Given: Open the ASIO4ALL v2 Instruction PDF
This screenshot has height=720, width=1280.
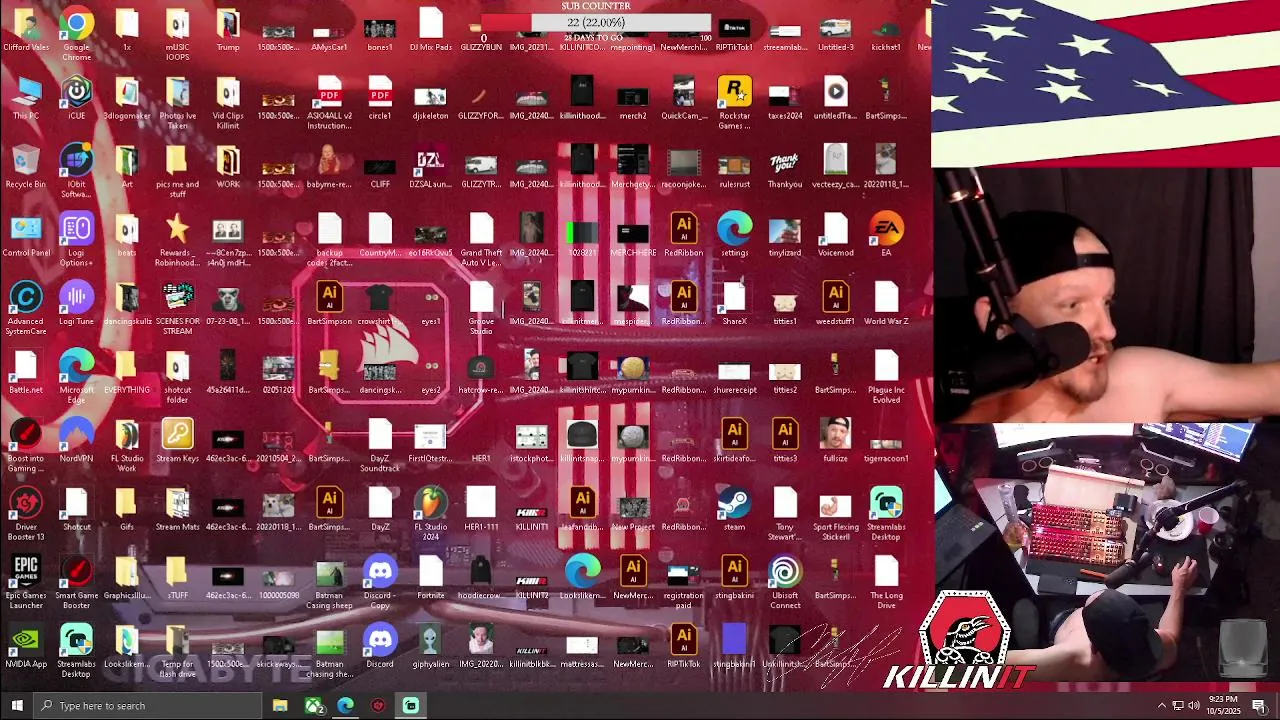Looking at the screenshot, I should (x=329, y=102).
